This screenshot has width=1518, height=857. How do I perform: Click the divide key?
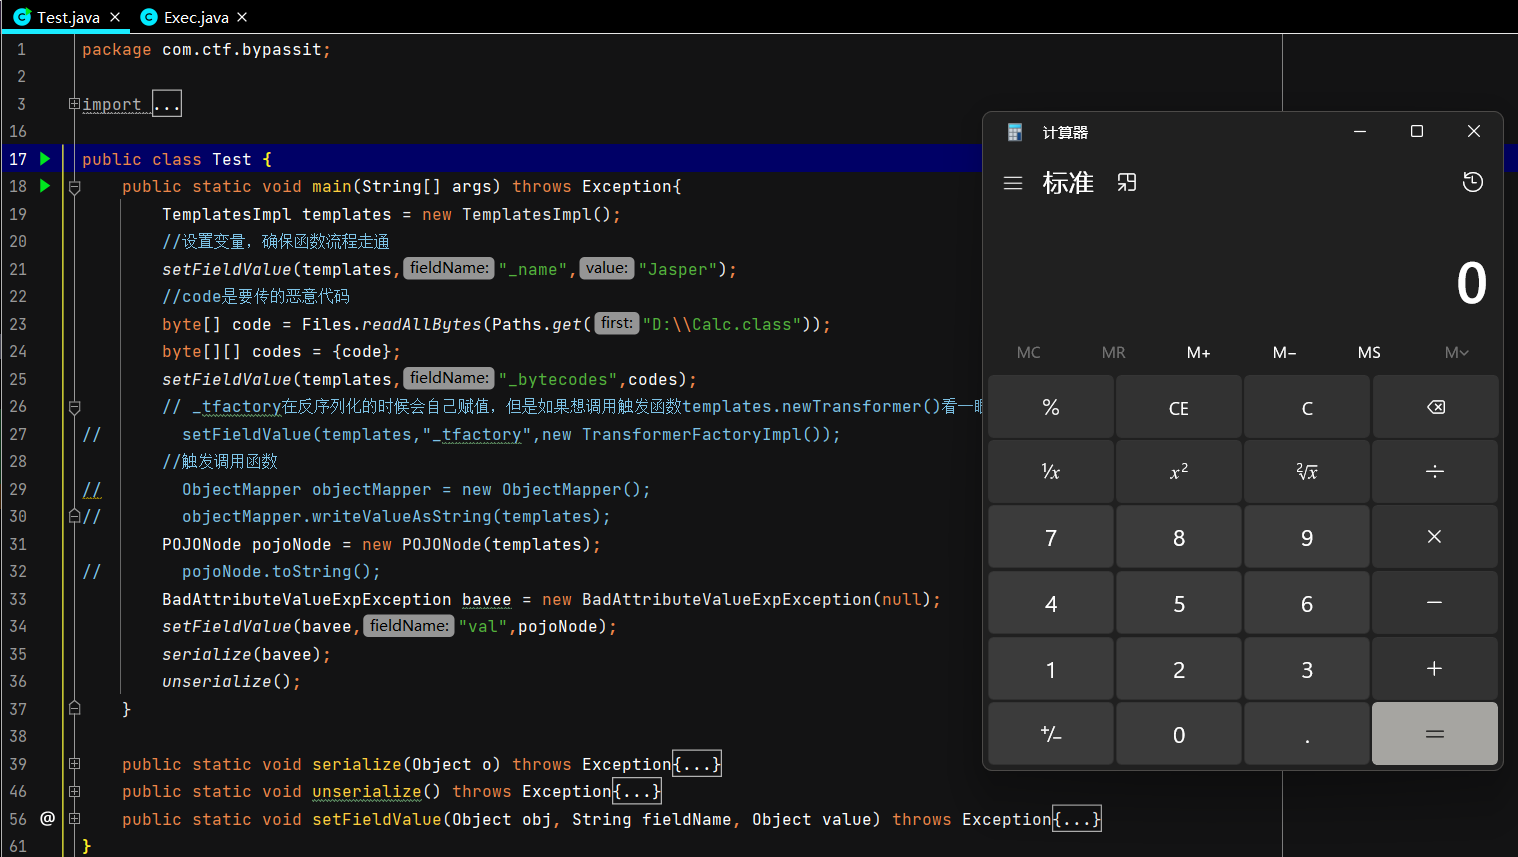(1435, 472)
